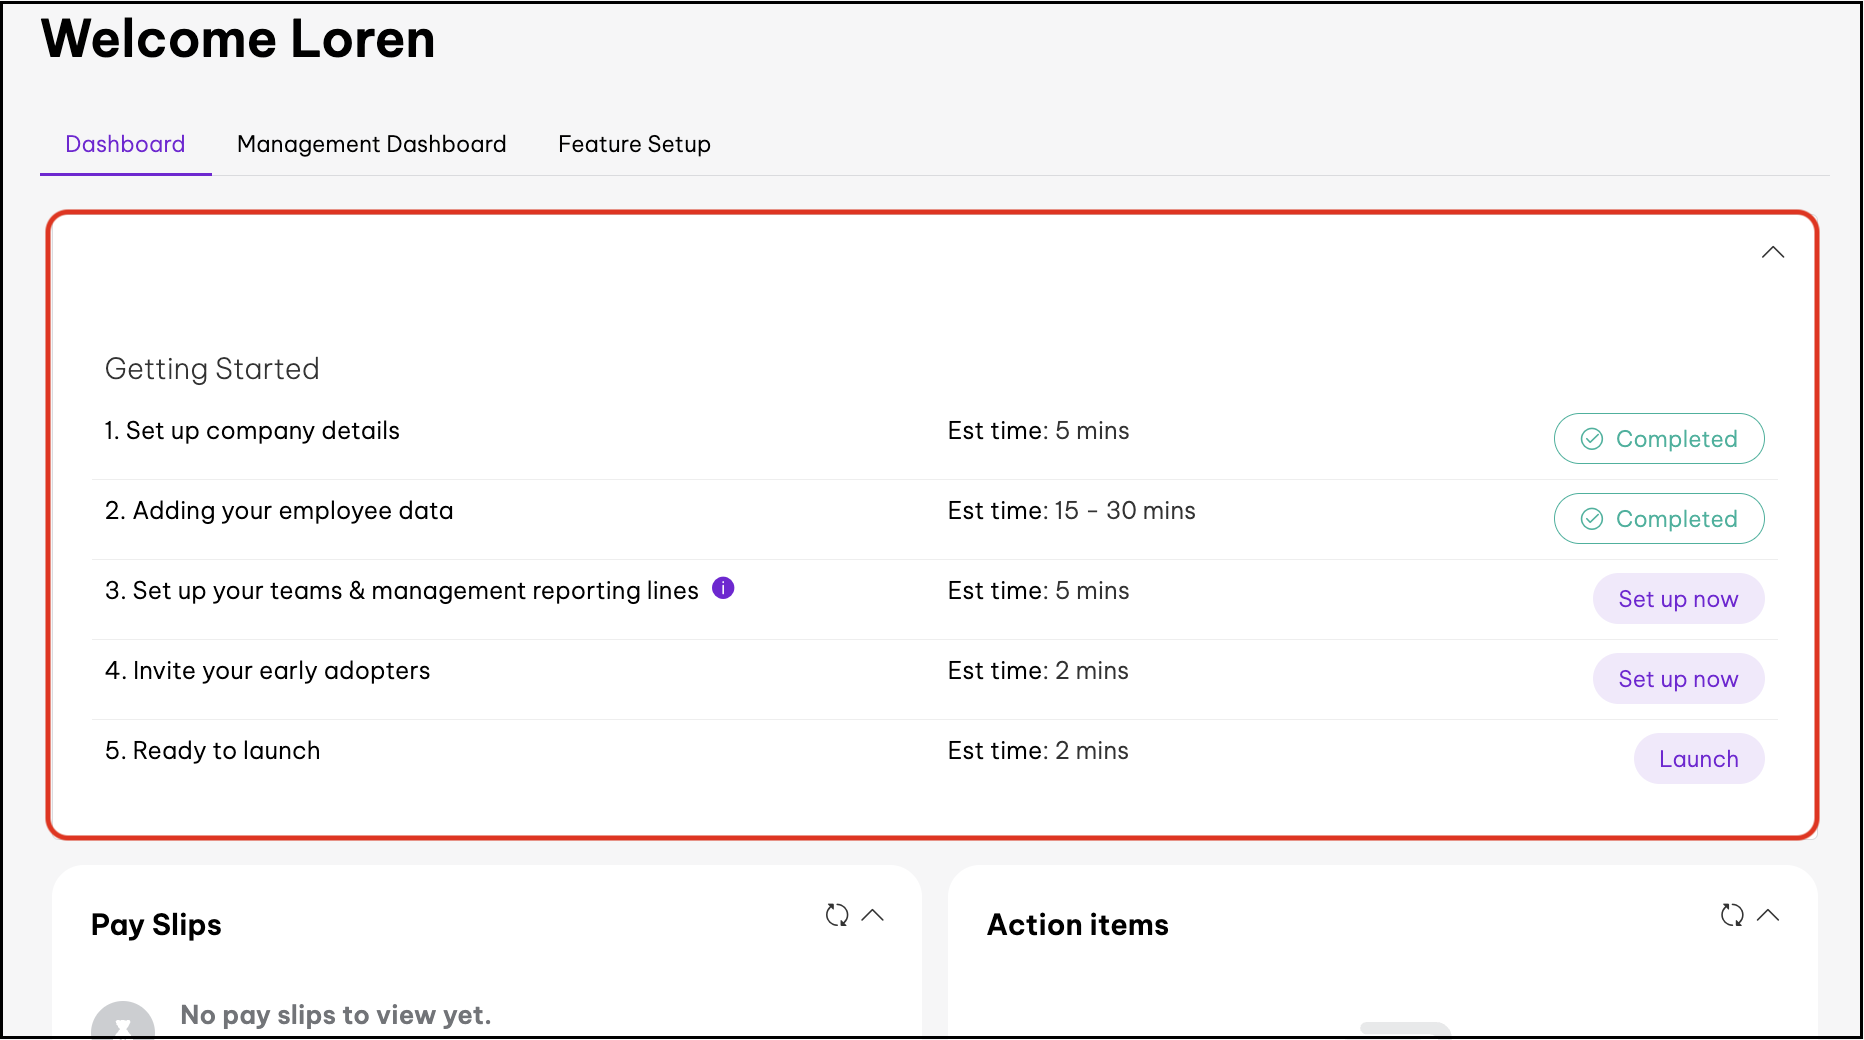
Task: Switch to Management Dashboard tab
Action: (x=371, y=144)
